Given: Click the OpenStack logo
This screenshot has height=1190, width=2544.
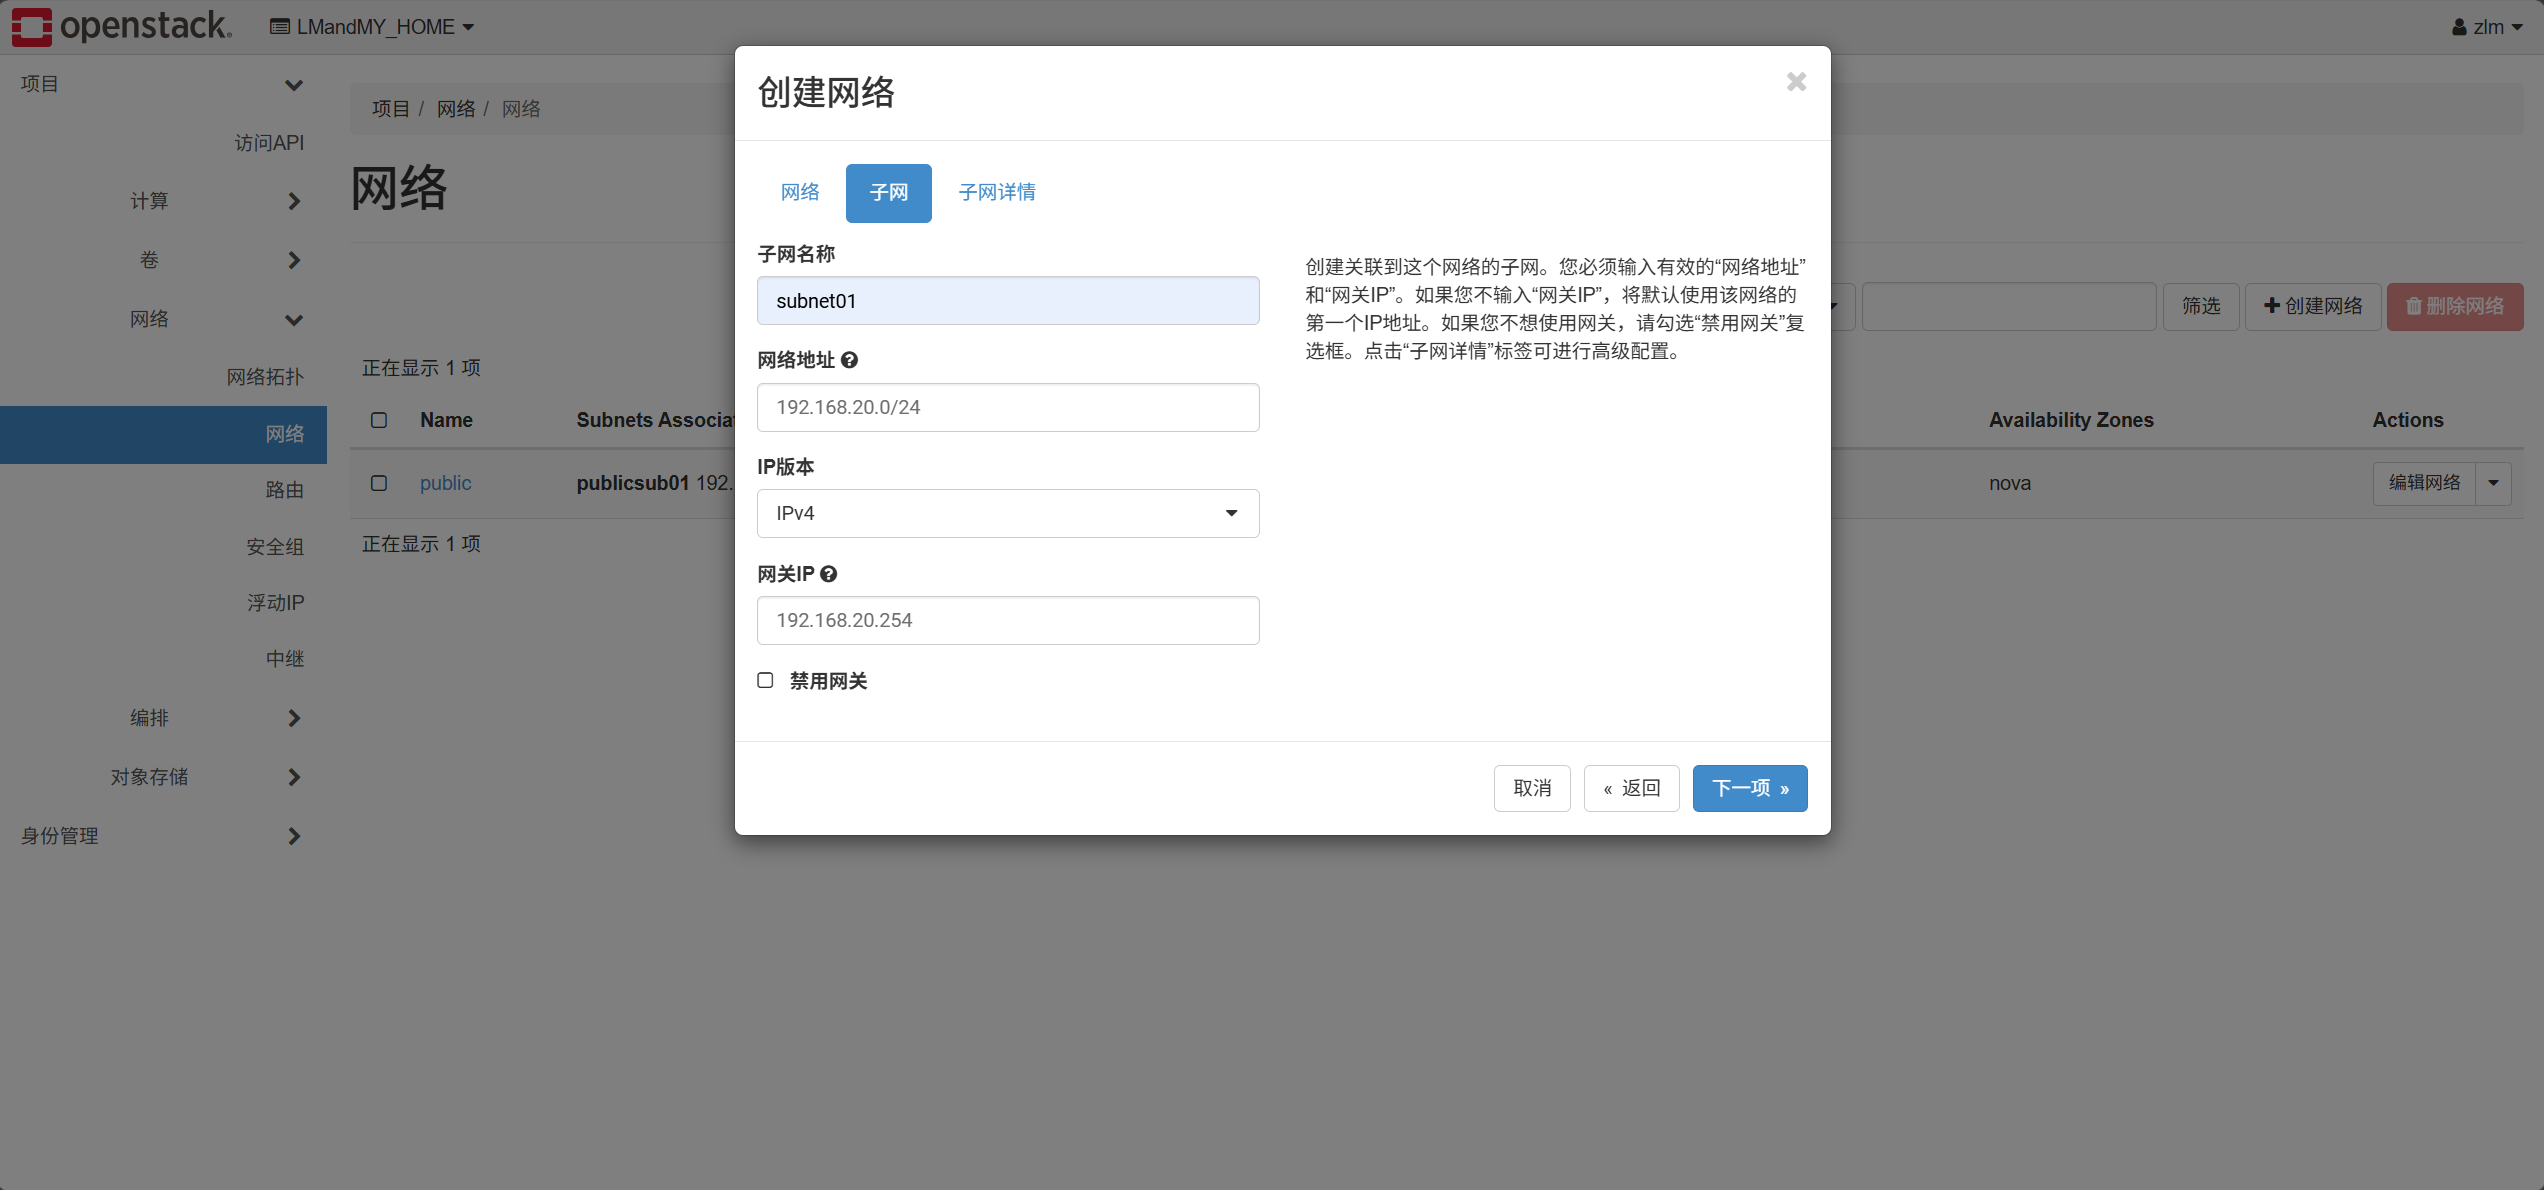Looking at the screenshot, I should (x=122, y=27).
